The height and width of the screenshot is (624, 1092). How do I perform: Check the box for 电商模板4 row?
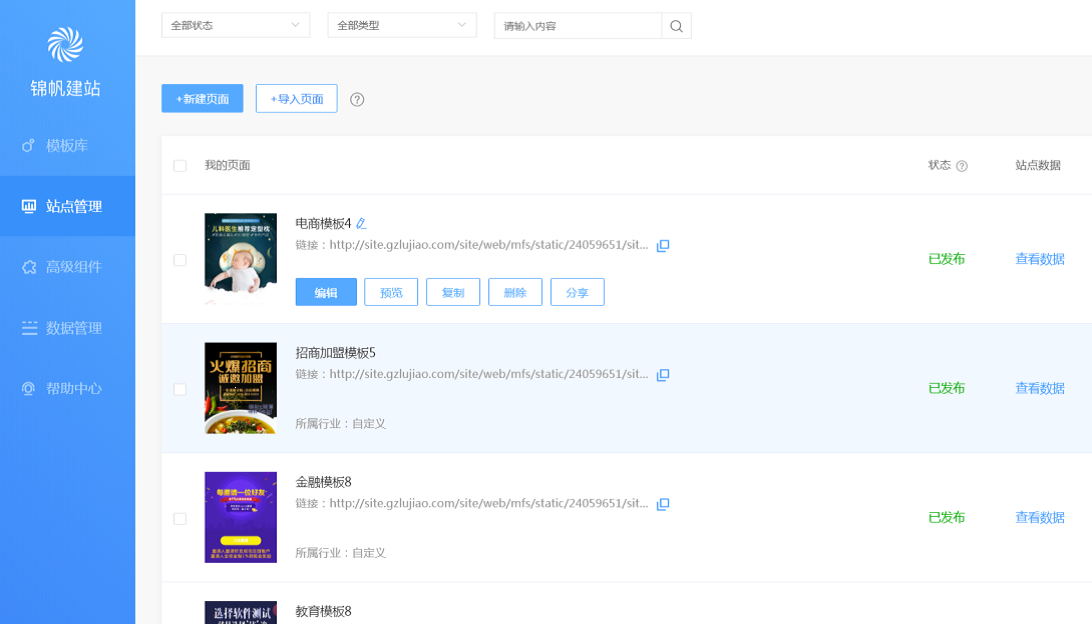click(x=180, y=260)
